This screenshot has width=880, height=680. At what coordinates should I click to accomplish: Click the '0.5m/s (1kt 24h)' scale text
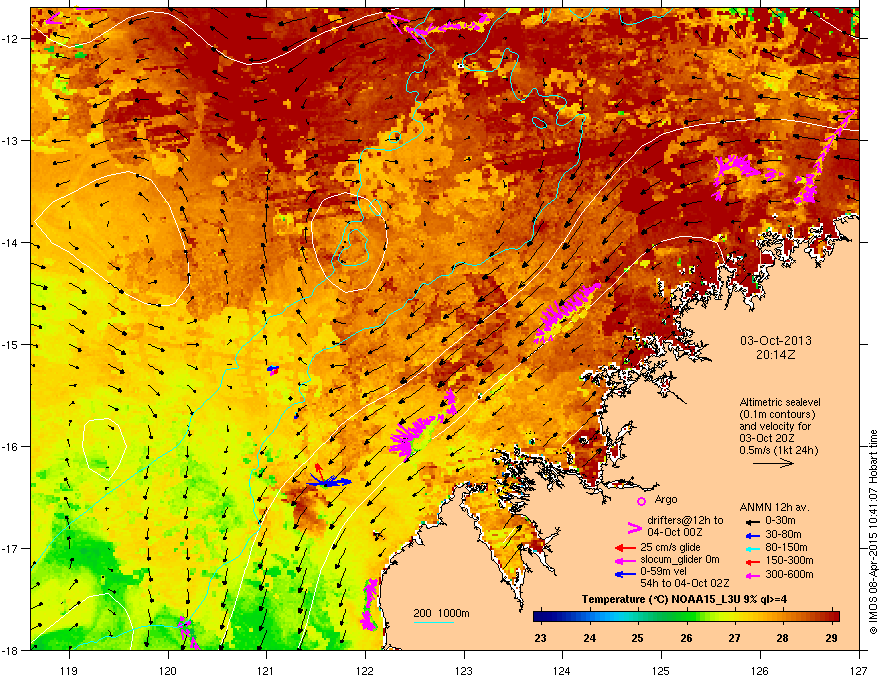coord(778,450)
